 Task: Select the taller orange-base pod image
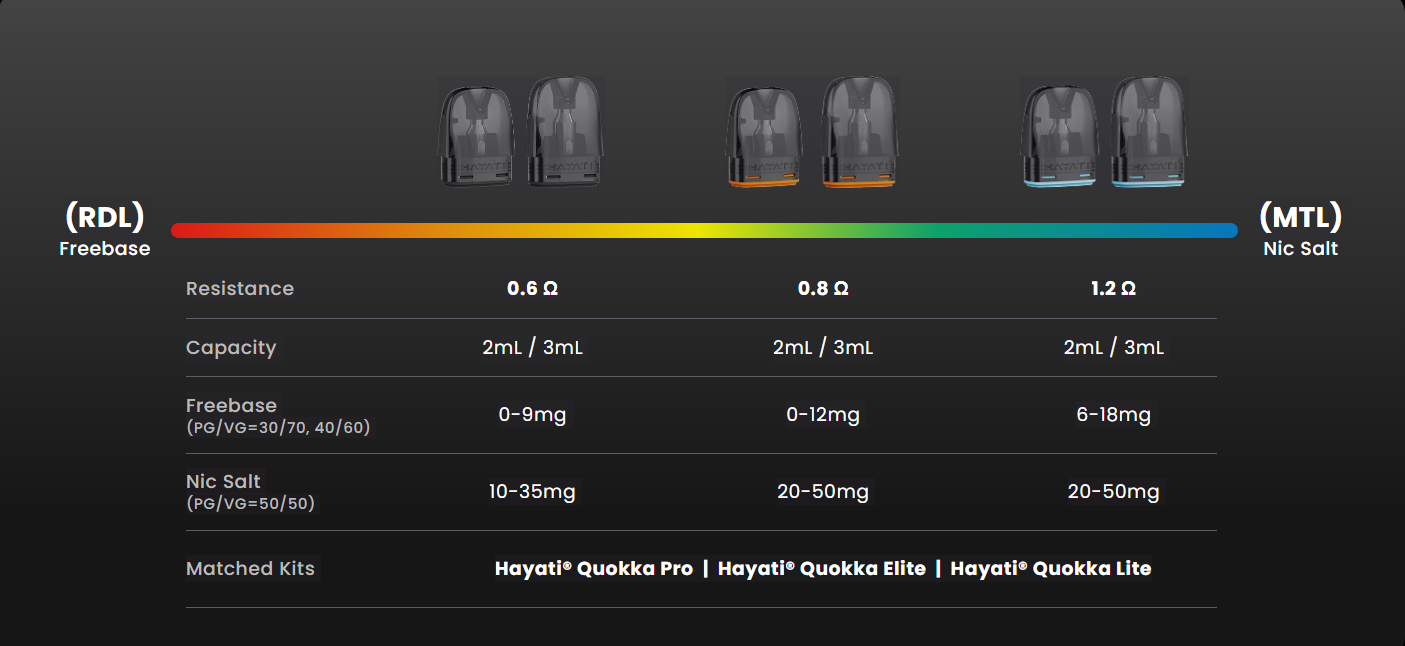pos(859,132)
